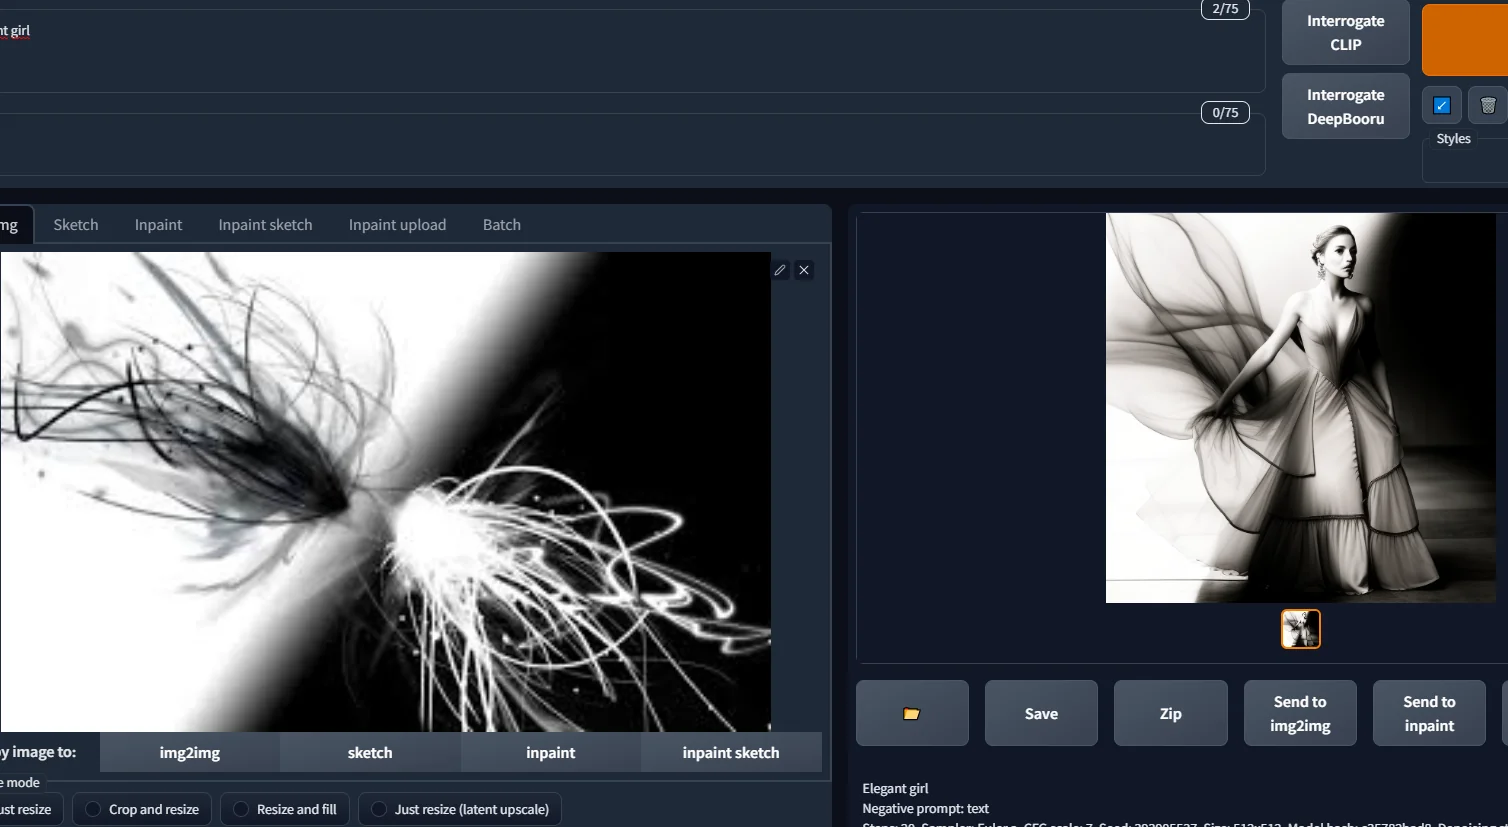Click the Zip button
The height and width of the screenshot is (827, 1508).
[x=1170, y=713]
